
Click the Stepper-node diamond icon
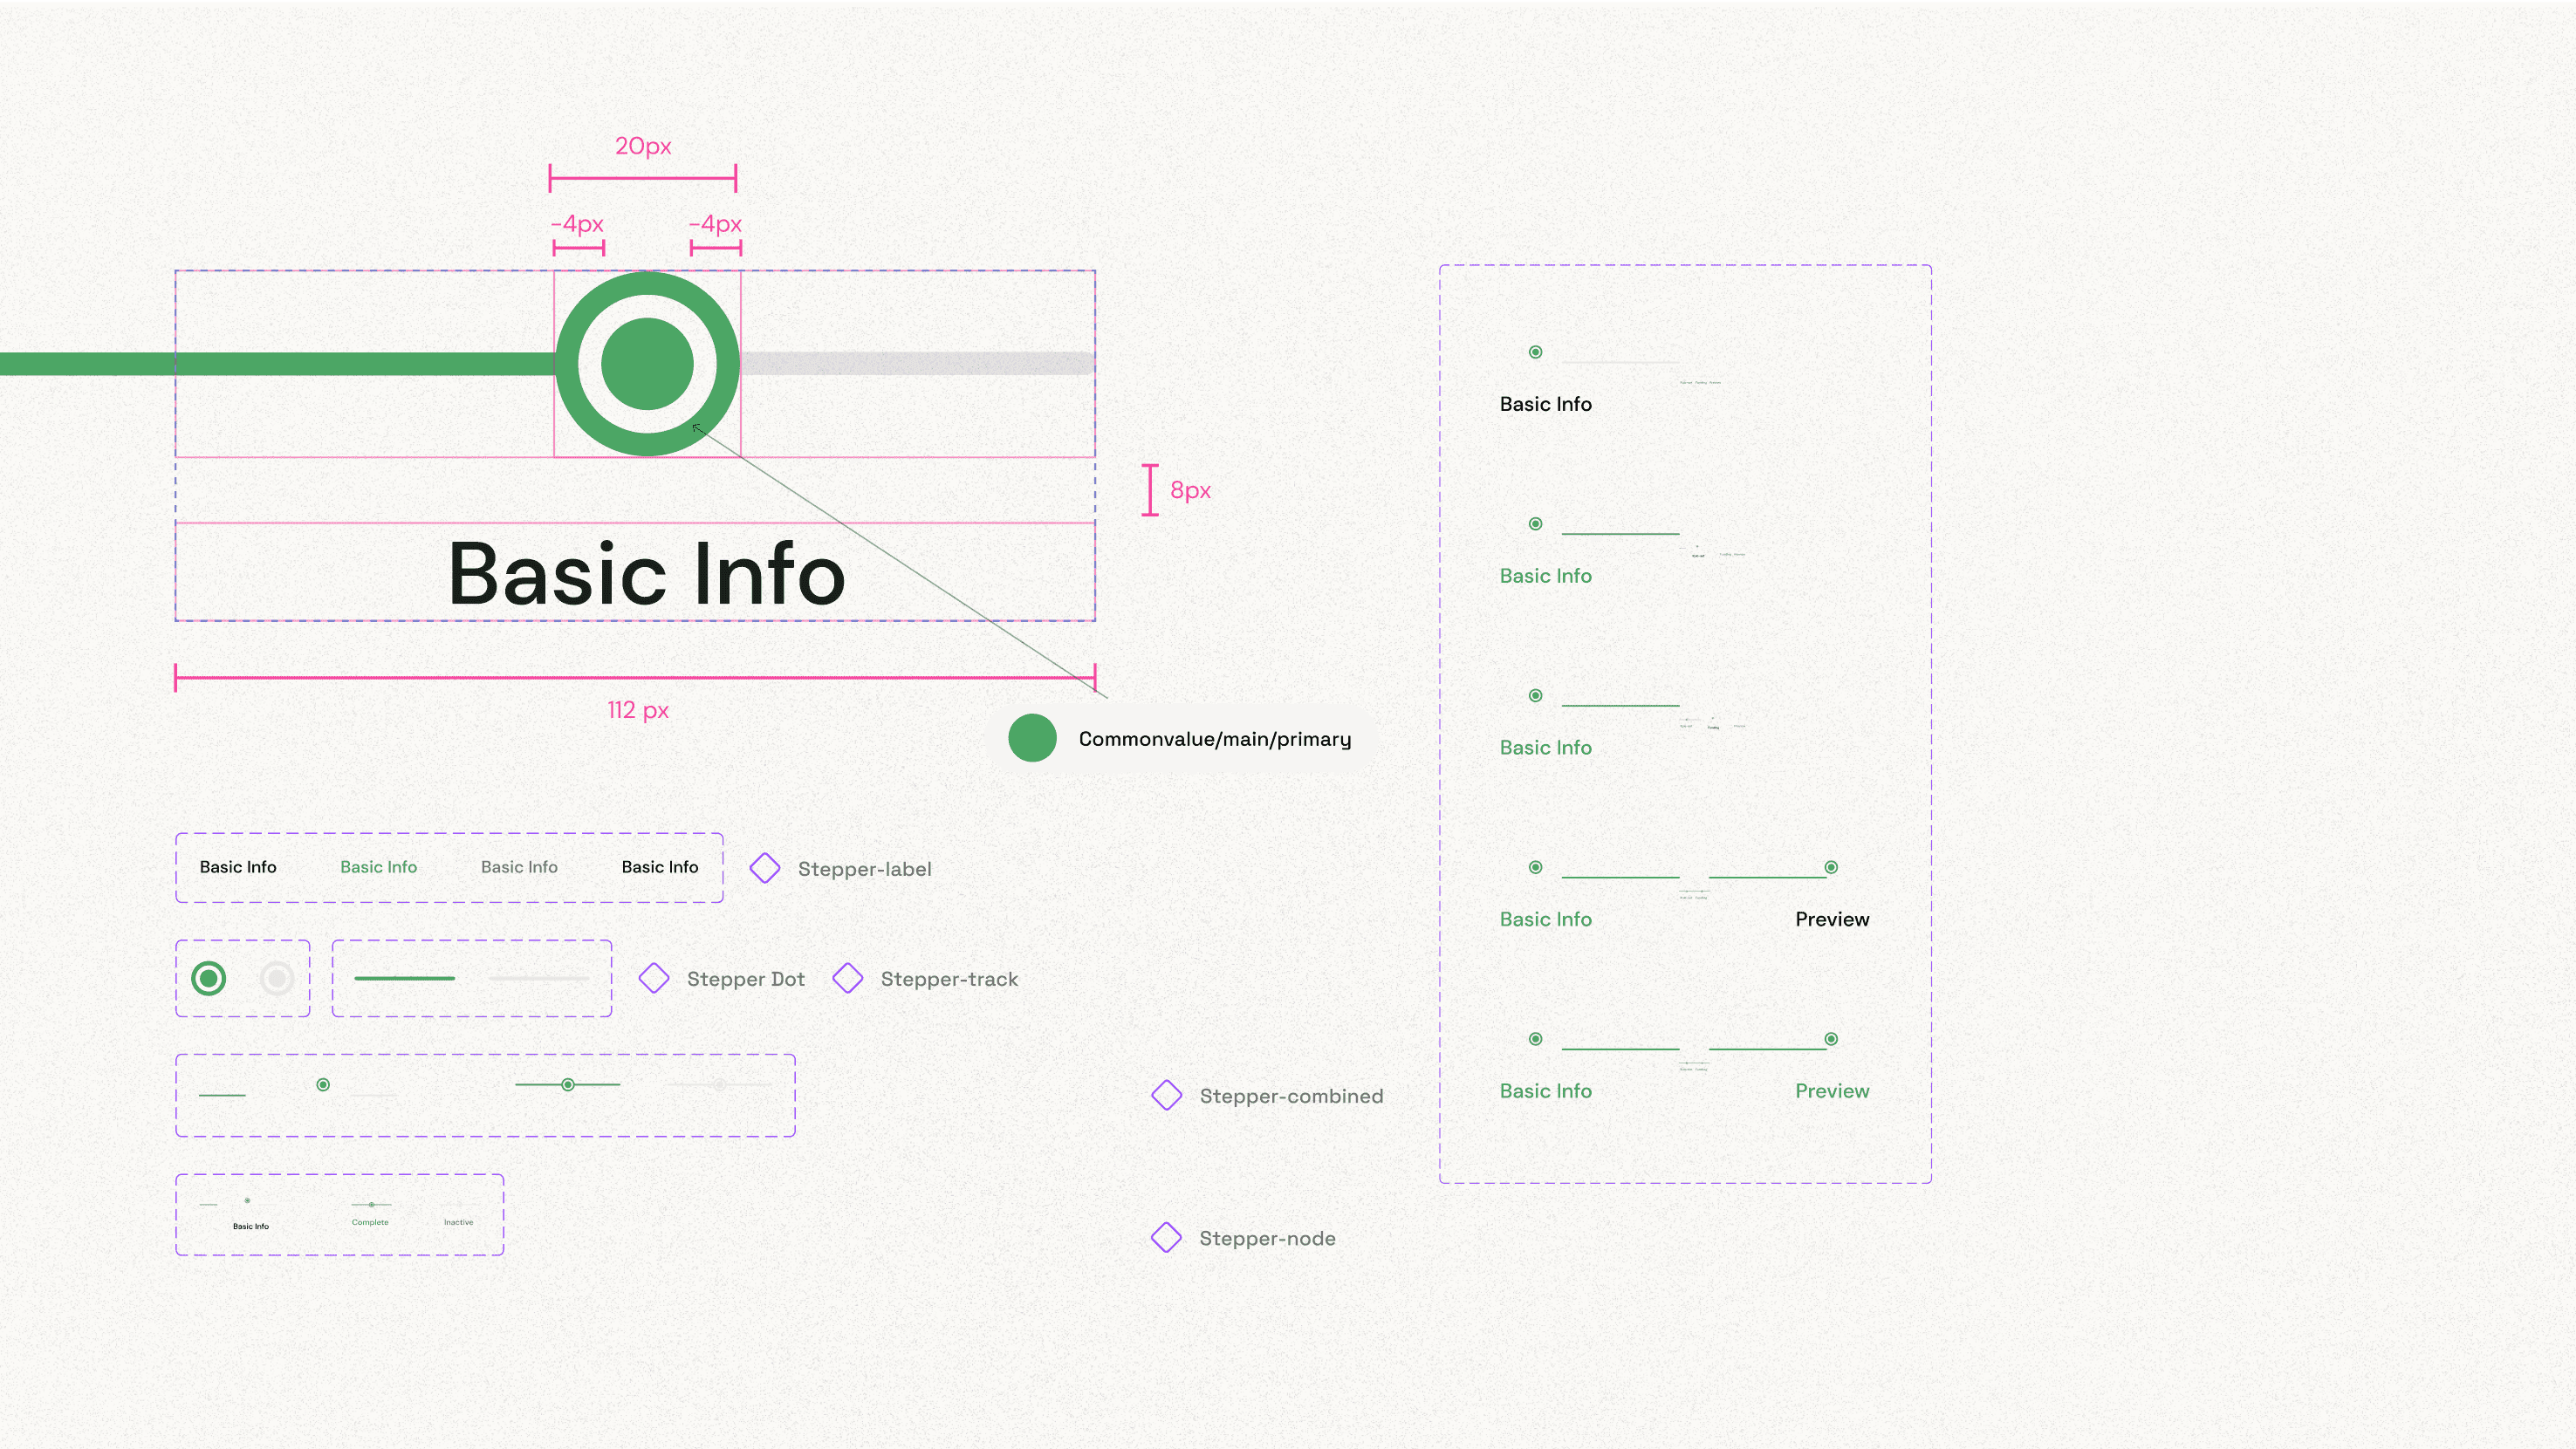click(x=1167, y=1237)
